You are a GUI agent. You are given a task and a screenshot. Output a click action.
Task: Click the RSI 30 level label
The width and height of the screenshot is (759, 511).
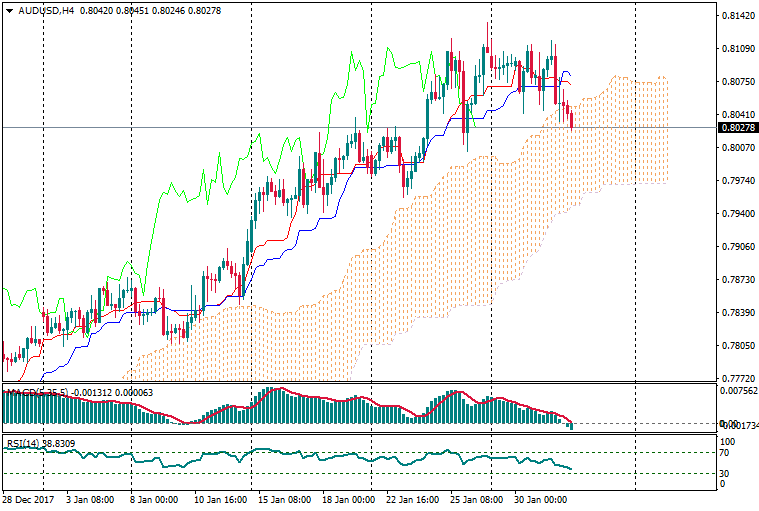point(727,473)
